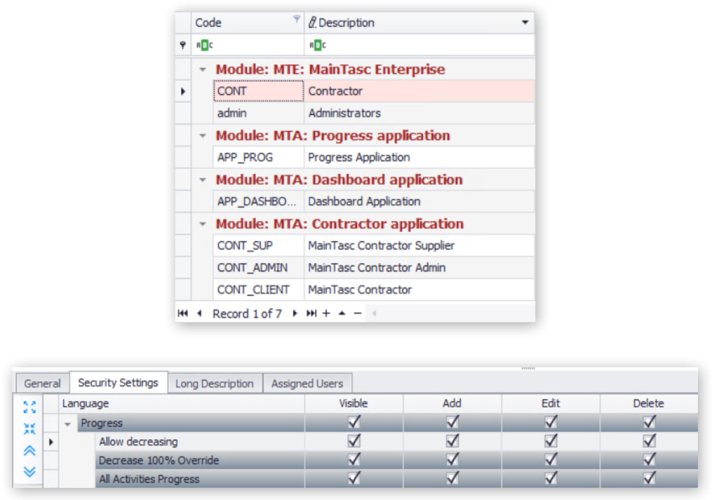The height and width of the screenshot is (500, 712).
Task: Click the double down chevron icon
Action: click(29, 471)
